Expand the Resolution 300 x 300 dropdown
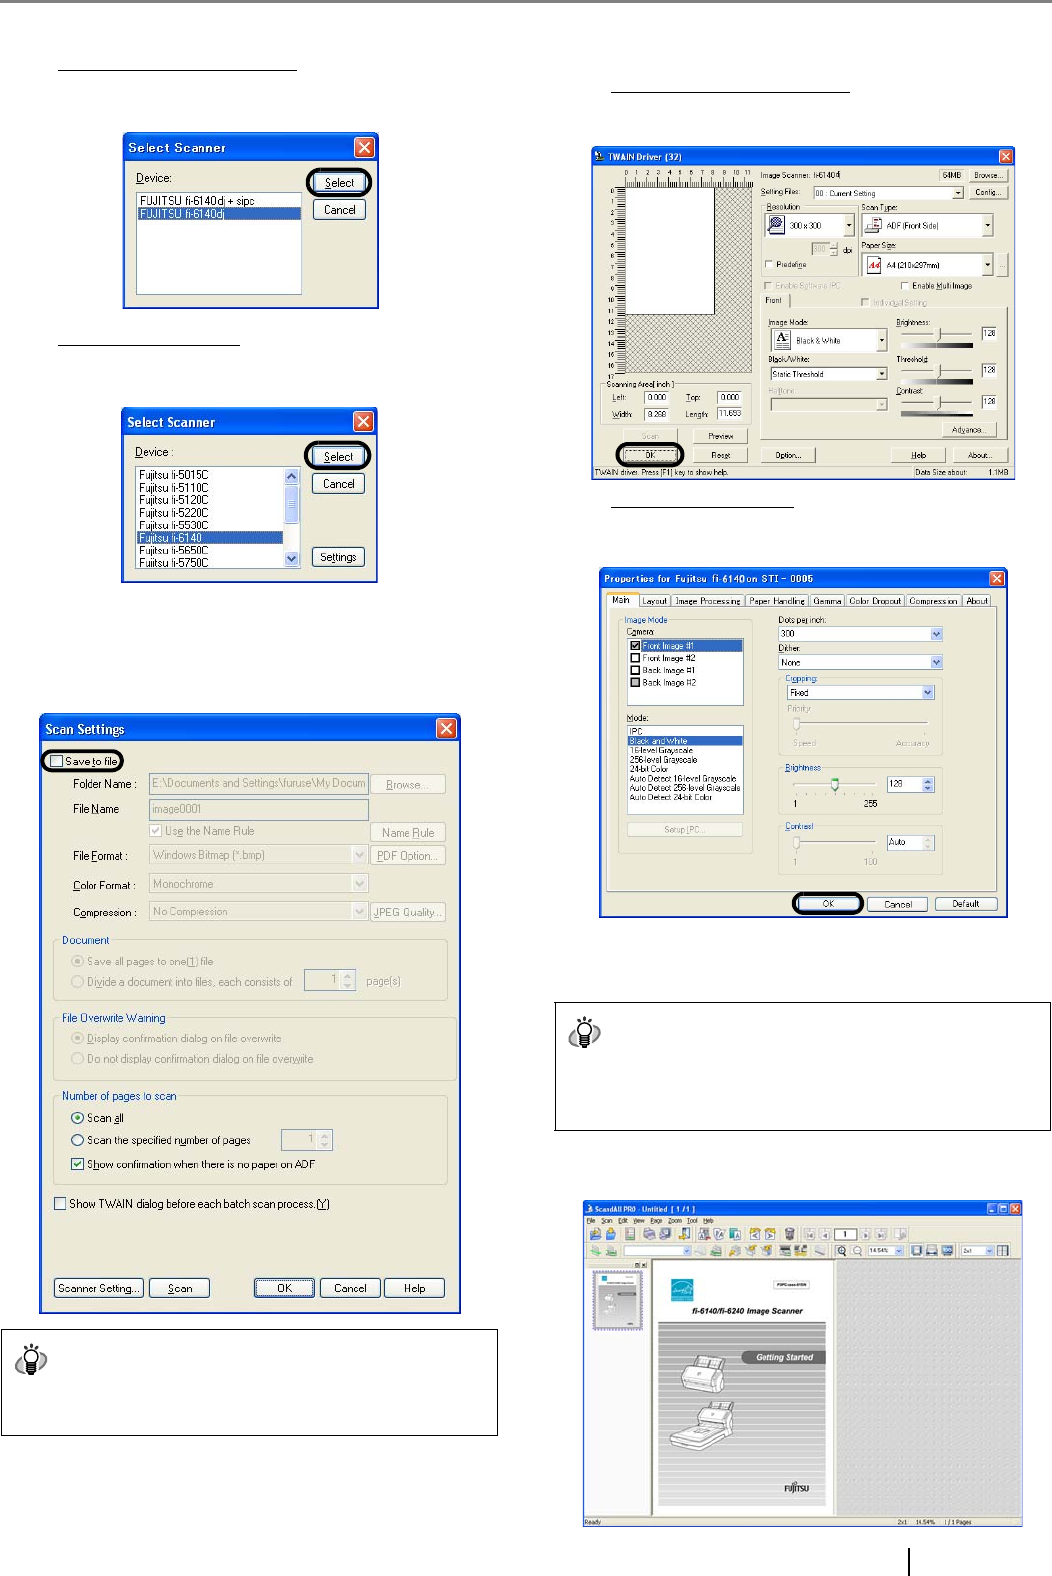Screen dimensions: 1052x1576 [849, 226]
